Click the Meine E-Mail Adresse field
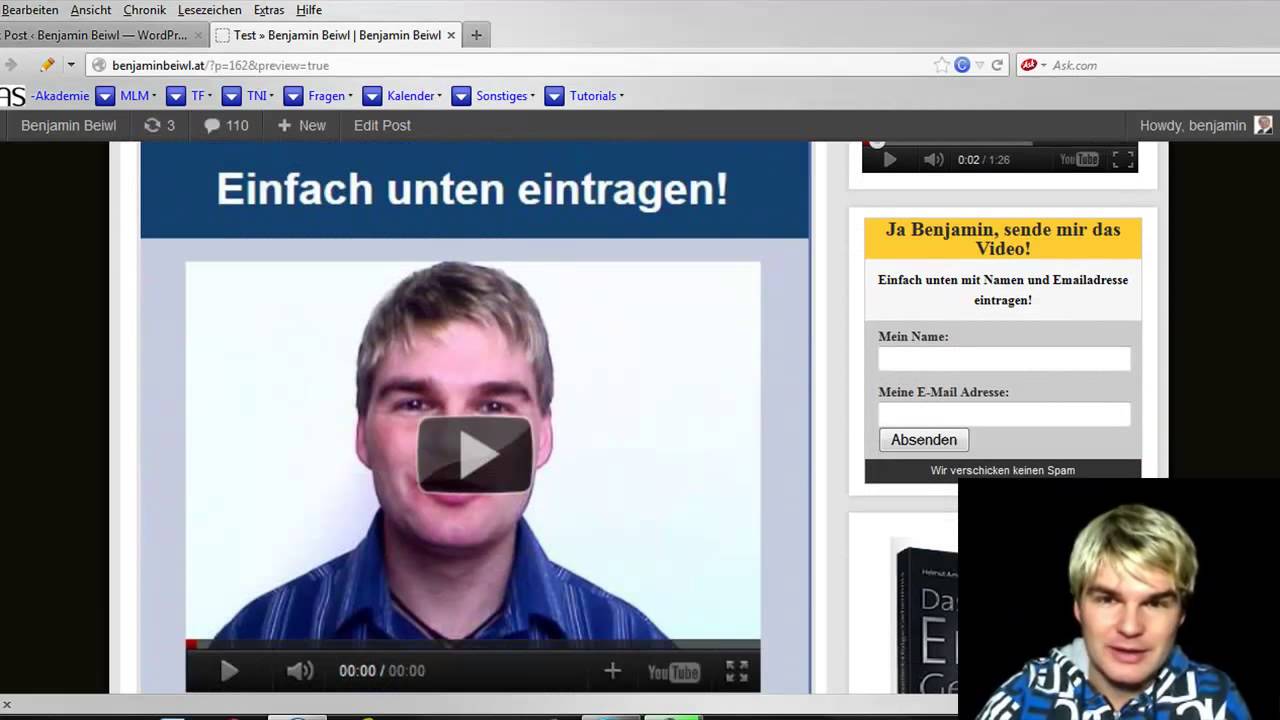This screenshot has width=1280, height=720. tap(1004, 414)
